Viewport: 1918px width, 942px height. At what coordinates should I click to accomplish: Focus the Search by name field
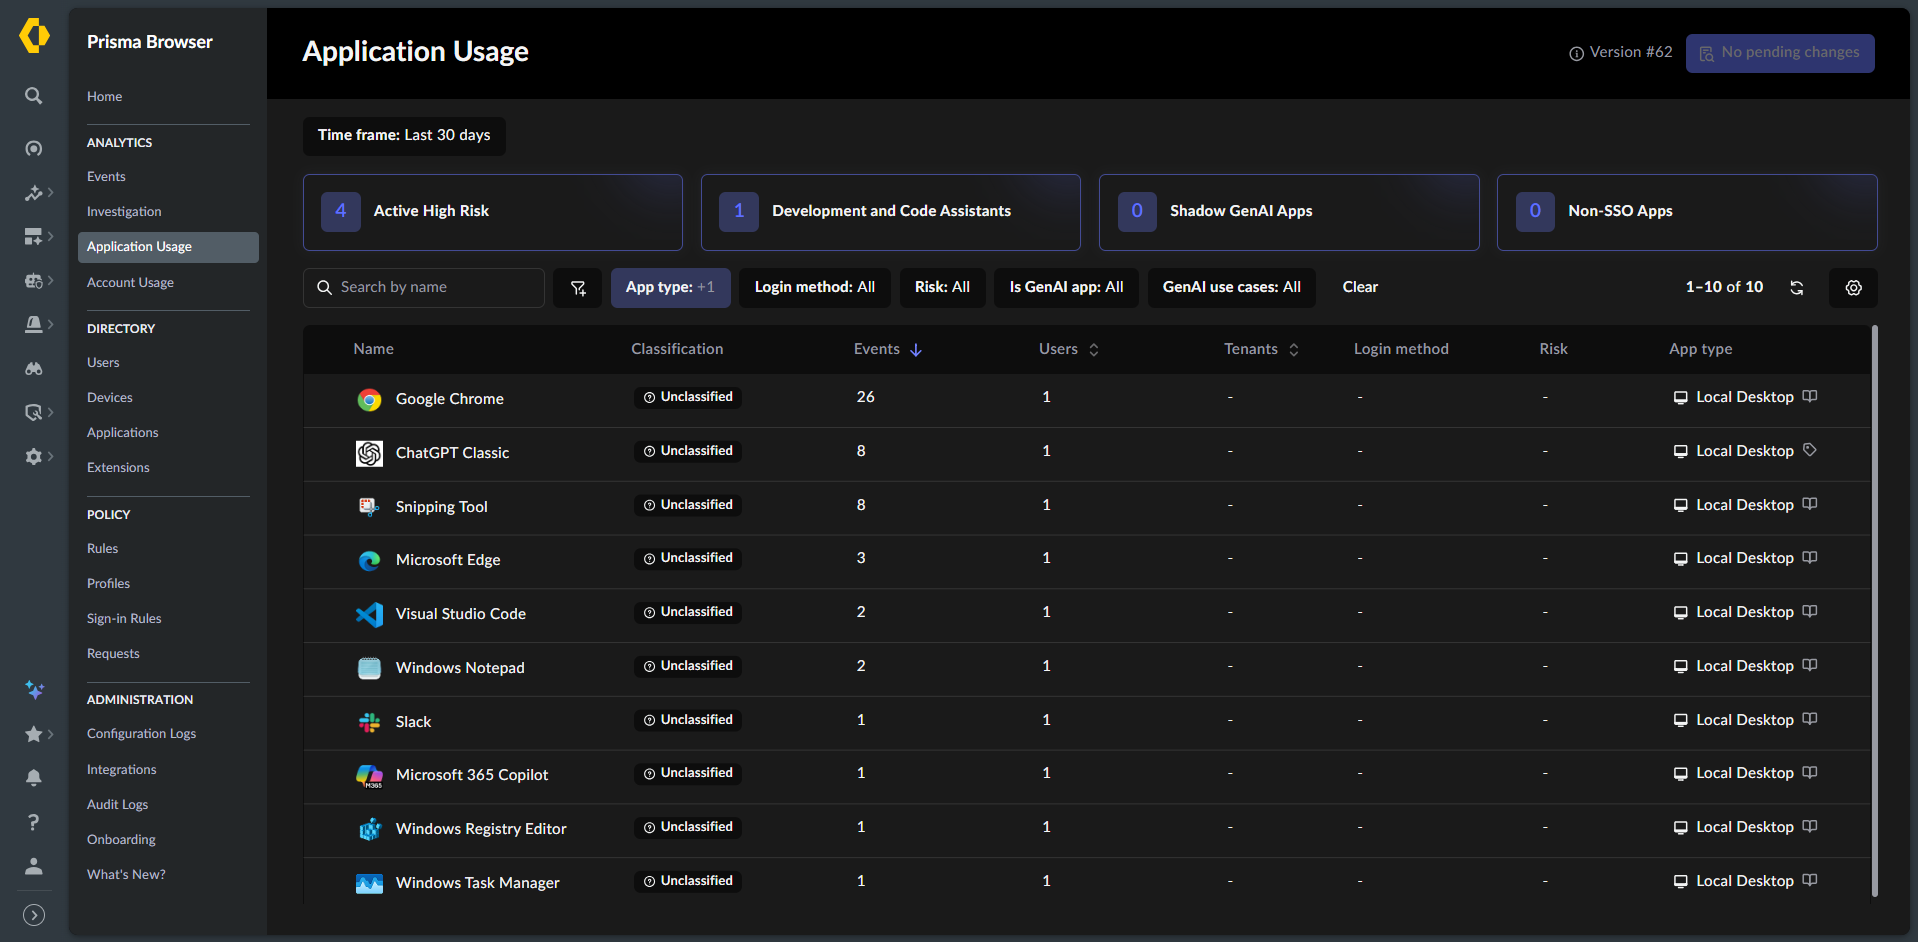[424, 288]
